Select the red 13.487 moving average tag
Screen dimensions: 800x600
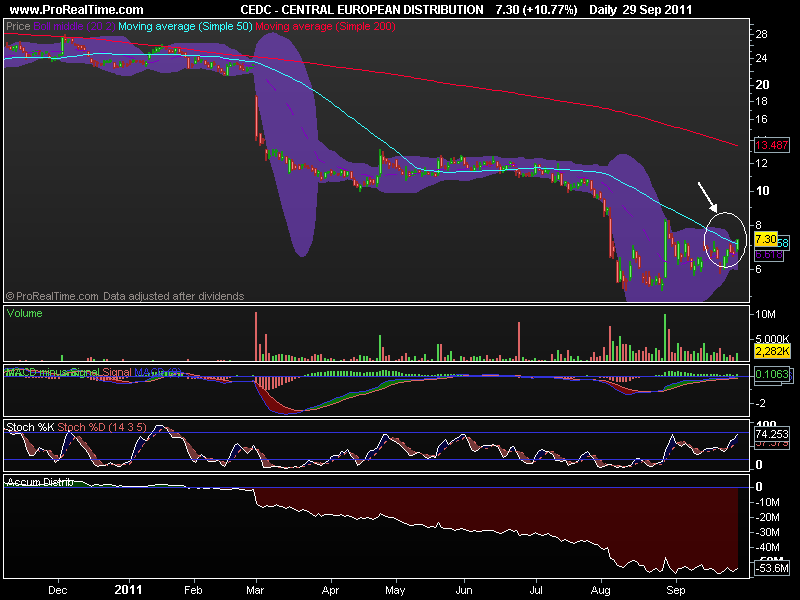point(771,145)
